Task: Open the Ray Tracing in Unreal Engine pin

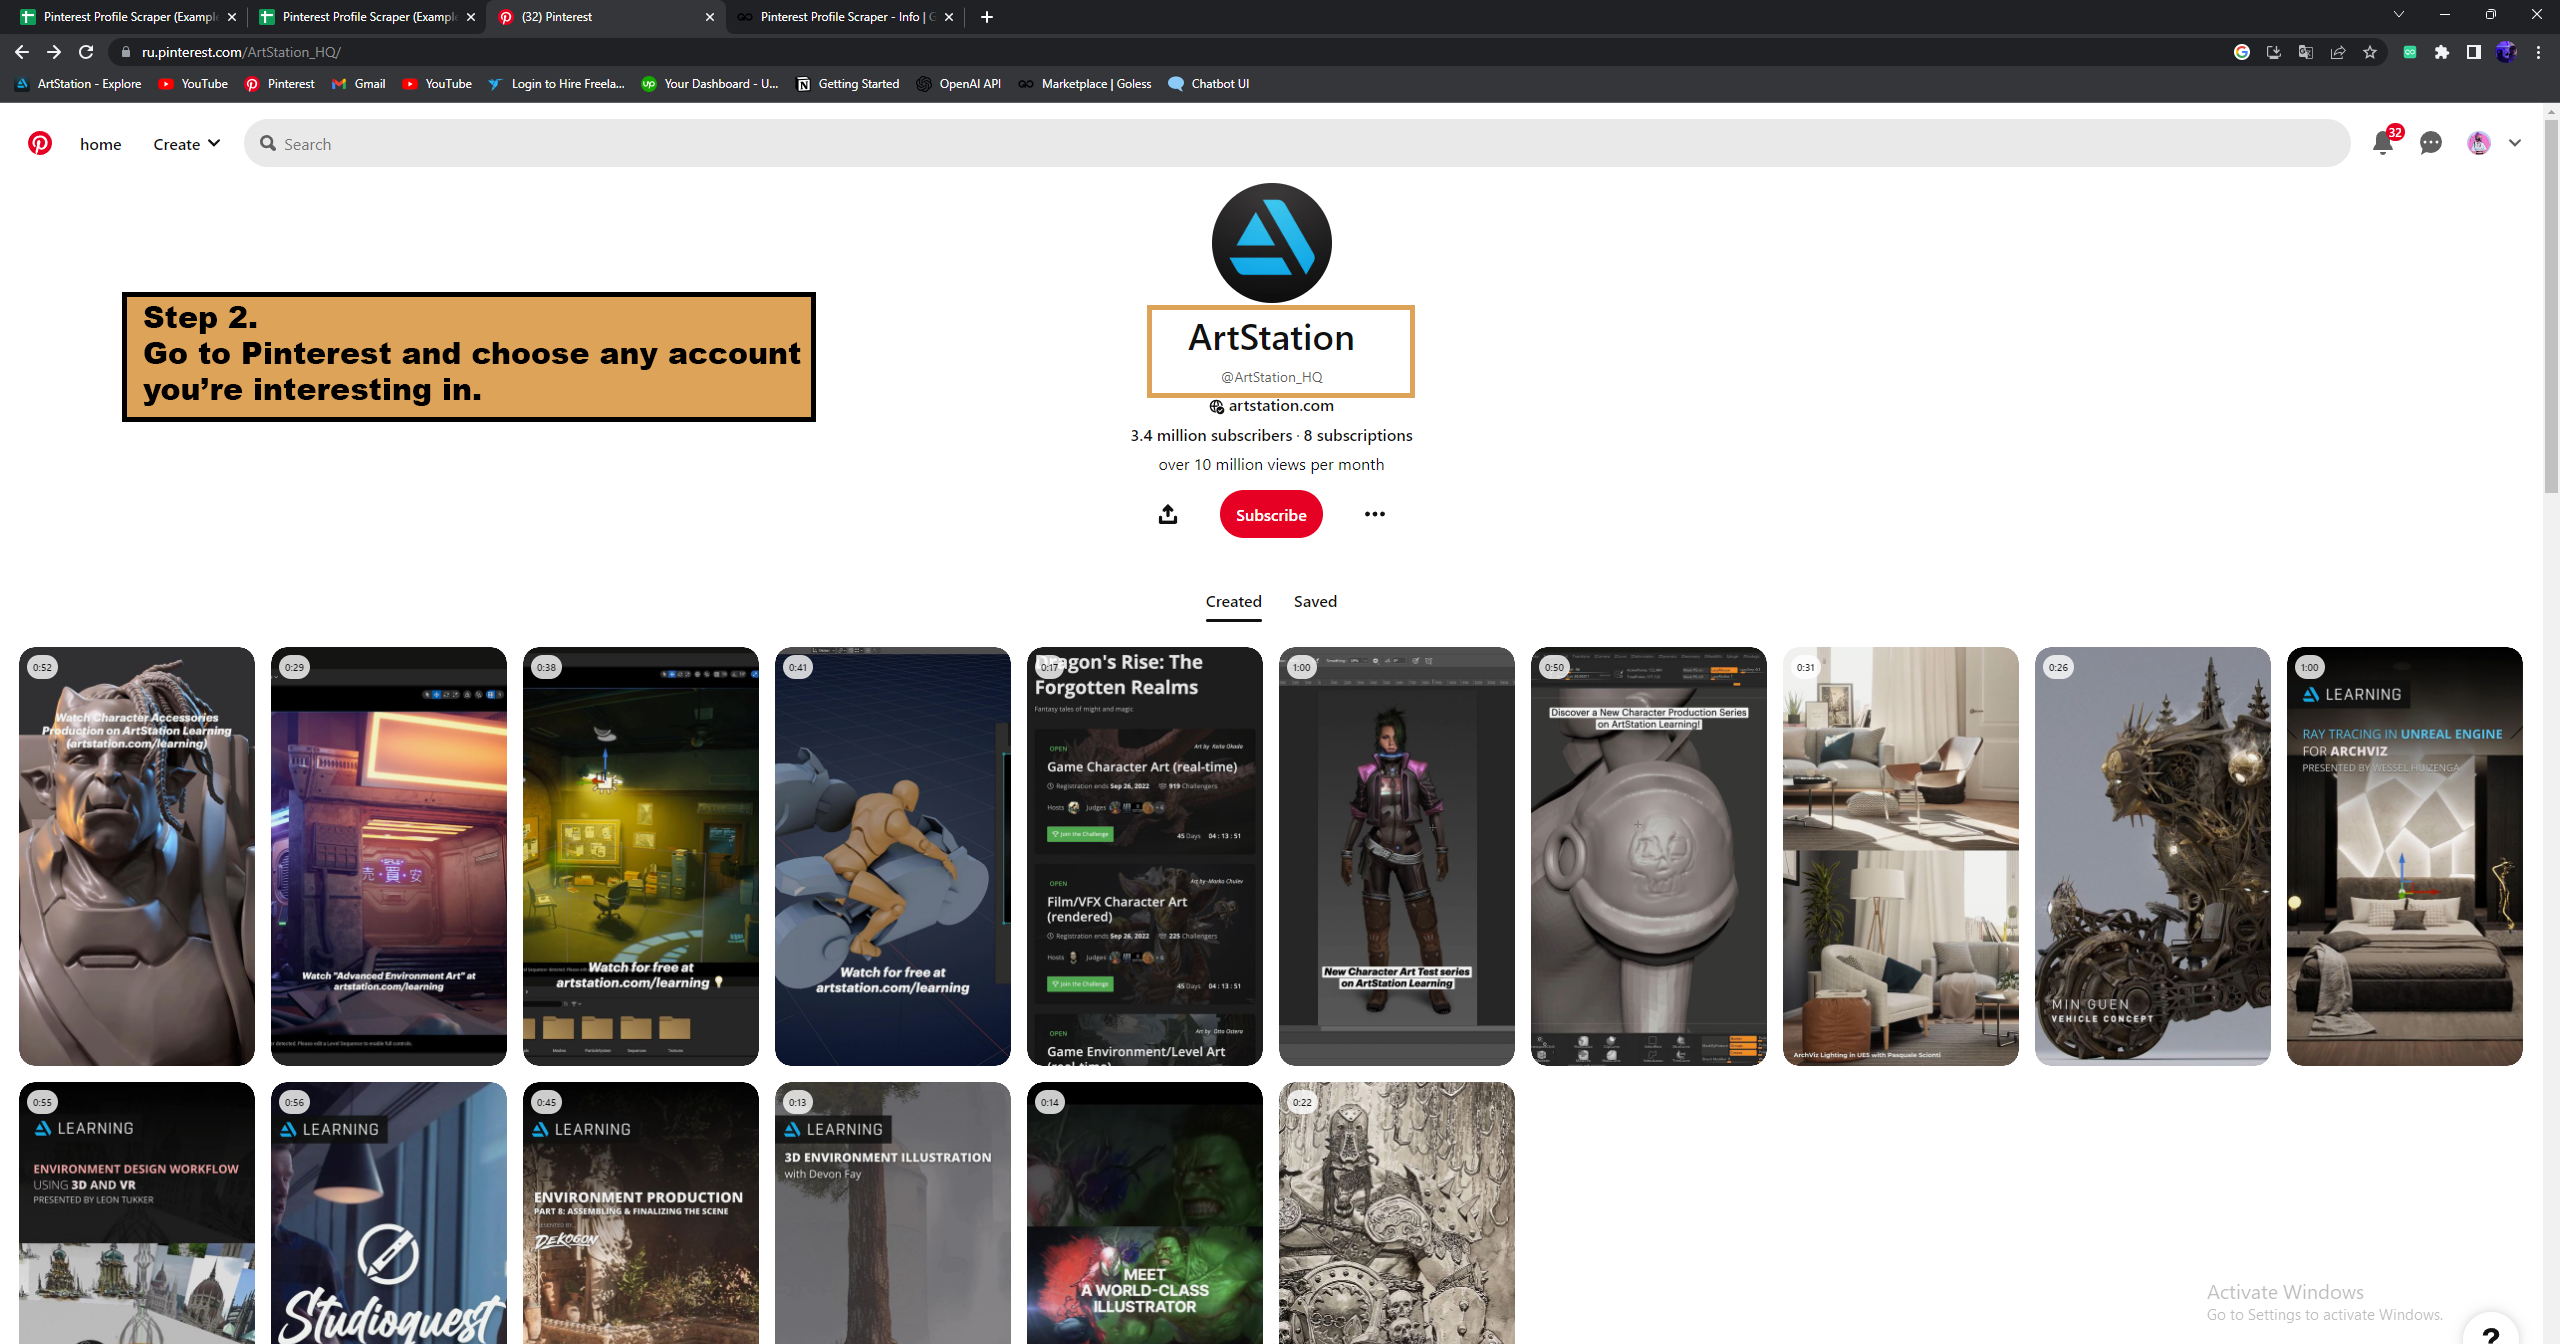Action: pos(2405,856)
